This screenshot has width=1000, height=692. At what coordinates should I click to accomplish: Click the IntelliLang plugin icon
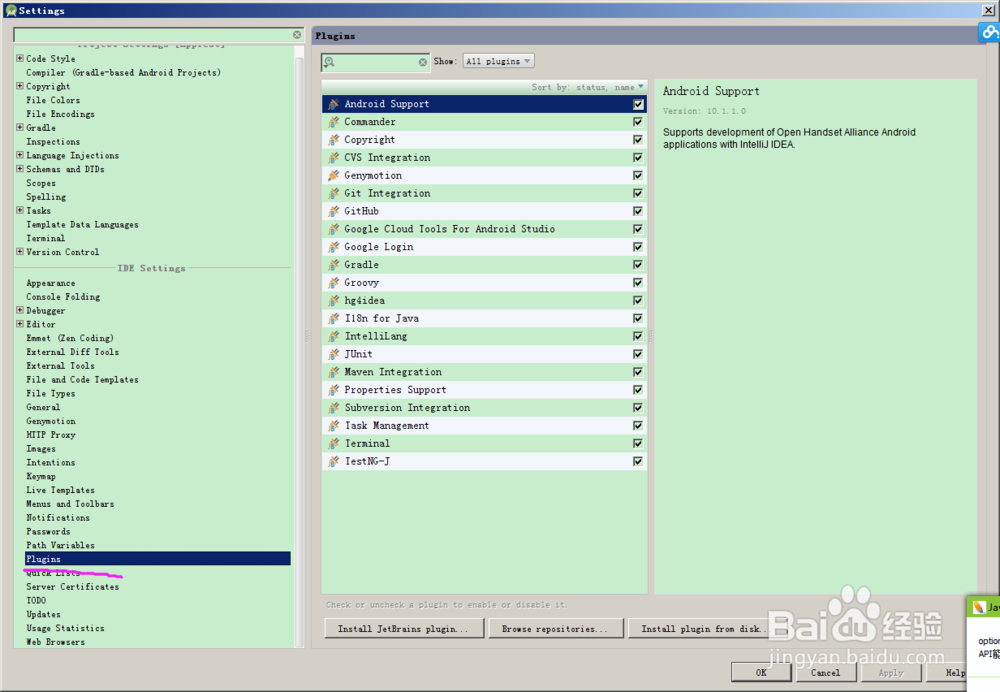tap(333, 336)
